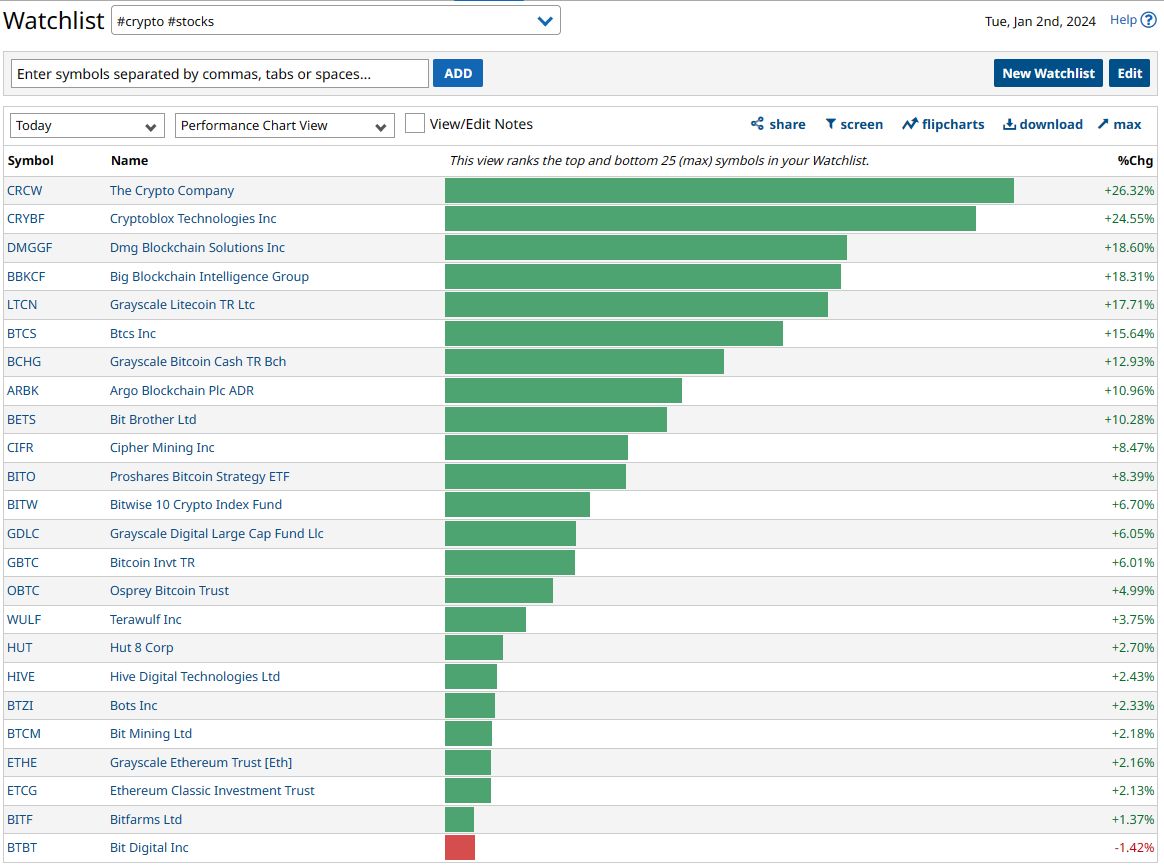Click the share icon
This screenshot has width=1164, height=867.
coord(756,124)
